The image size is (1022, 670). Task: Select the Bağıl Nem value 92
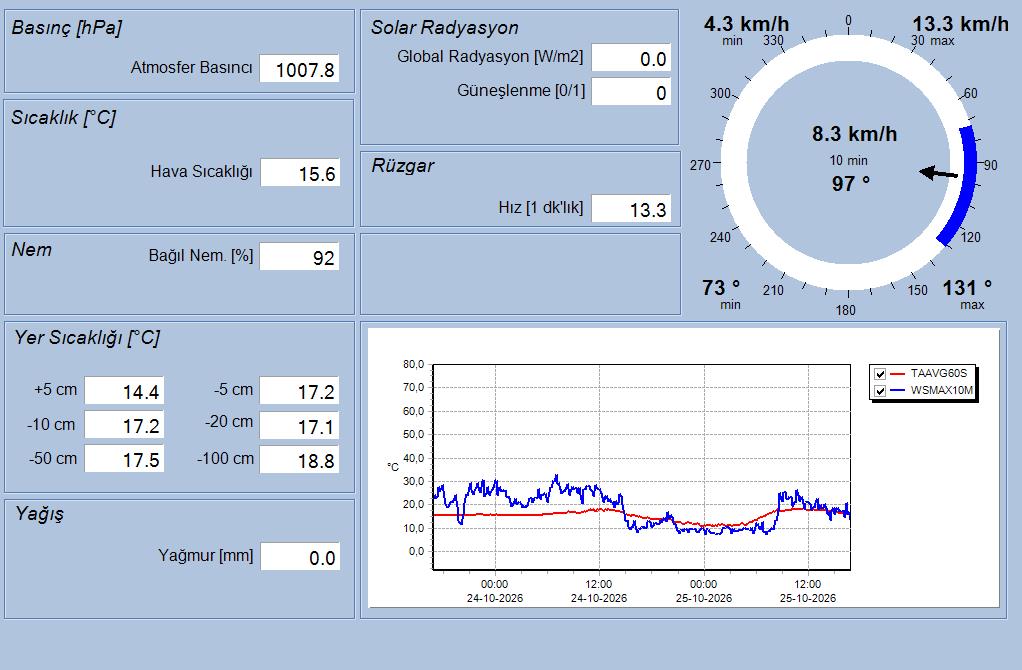(x=299, y=256)
